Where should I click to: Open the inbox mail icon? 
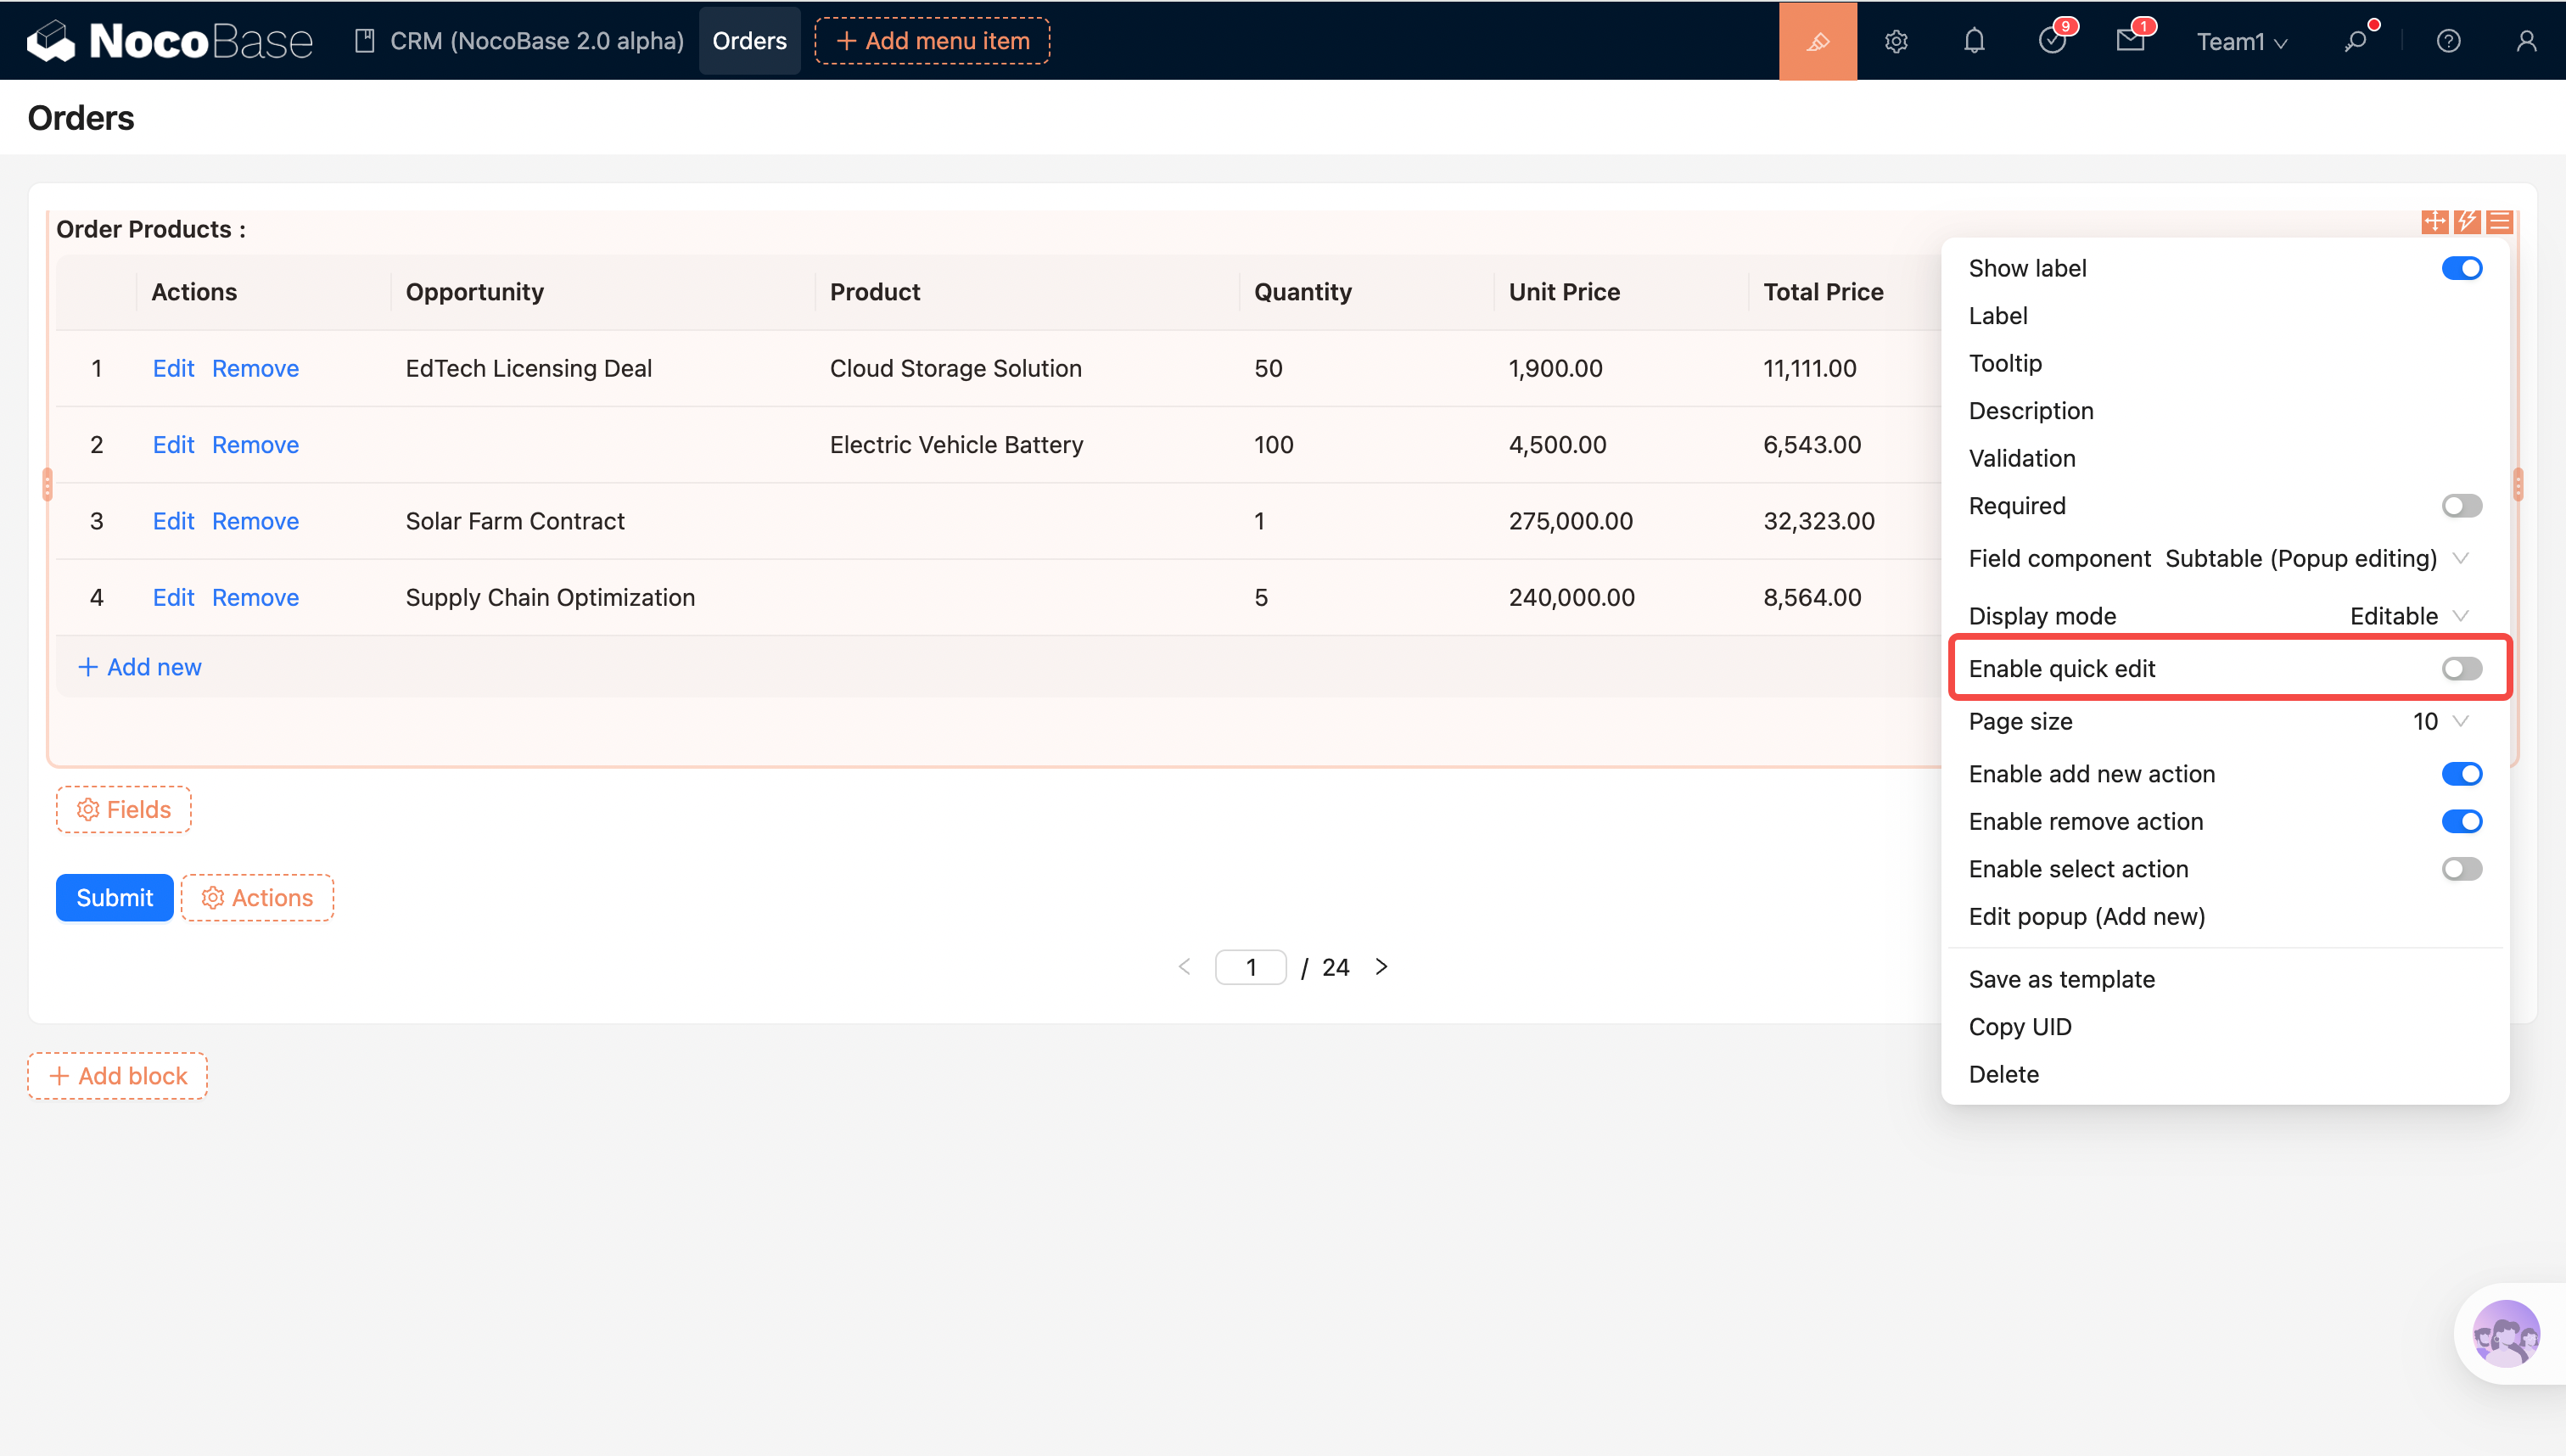[x=2130, y=41]
